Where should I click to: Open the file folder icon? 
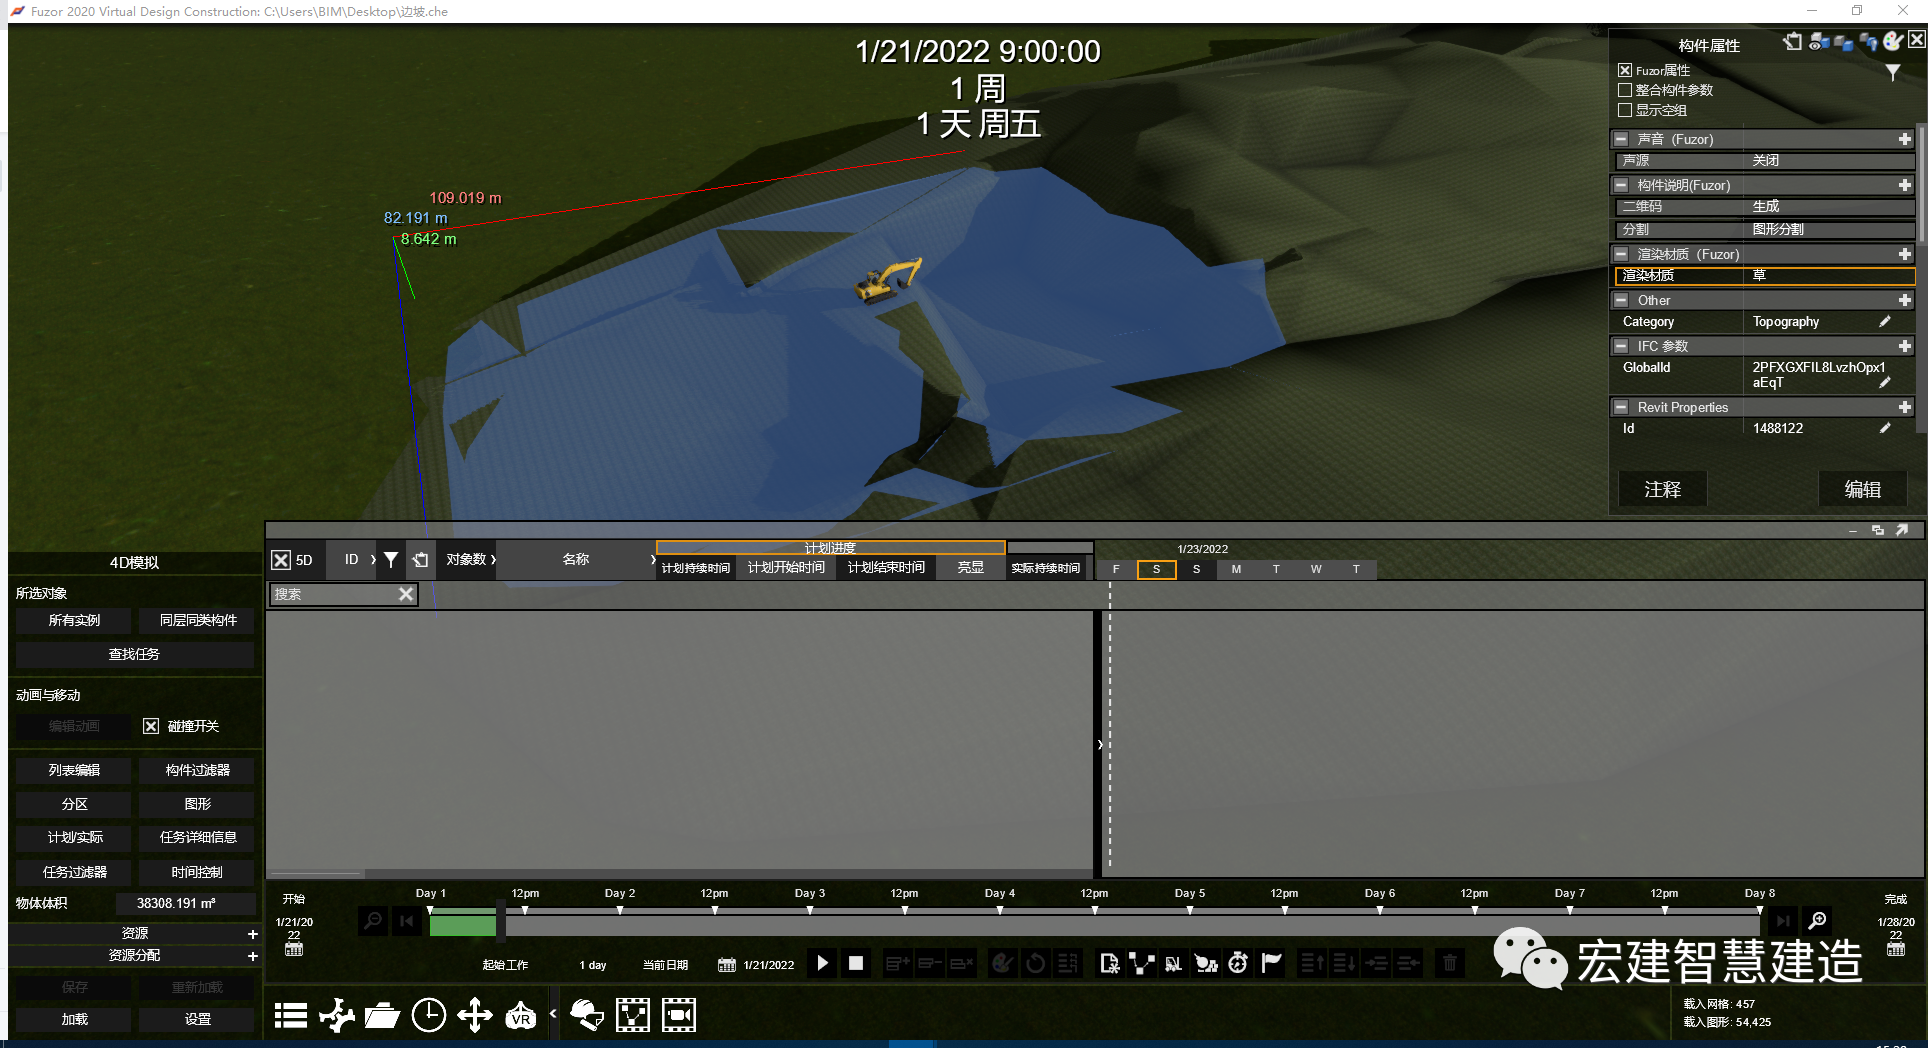[x=382, y=1015]
